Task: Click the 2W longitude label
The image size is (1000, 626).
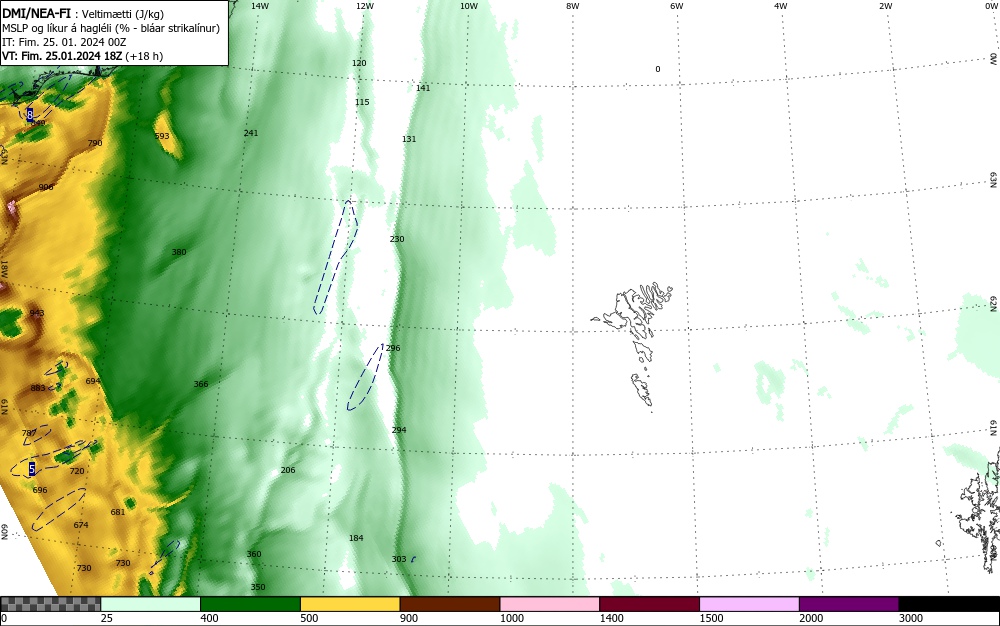Action: [x=886, y=6]
